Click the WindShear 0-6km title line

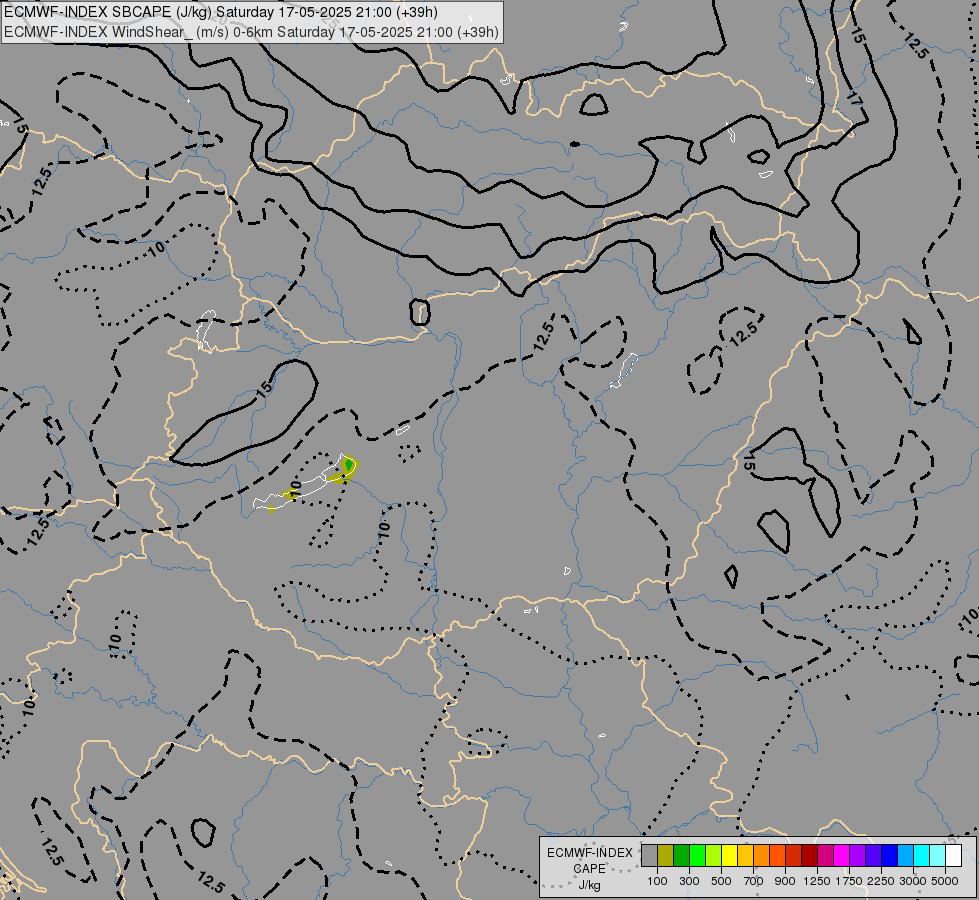(x=252, y=32)
